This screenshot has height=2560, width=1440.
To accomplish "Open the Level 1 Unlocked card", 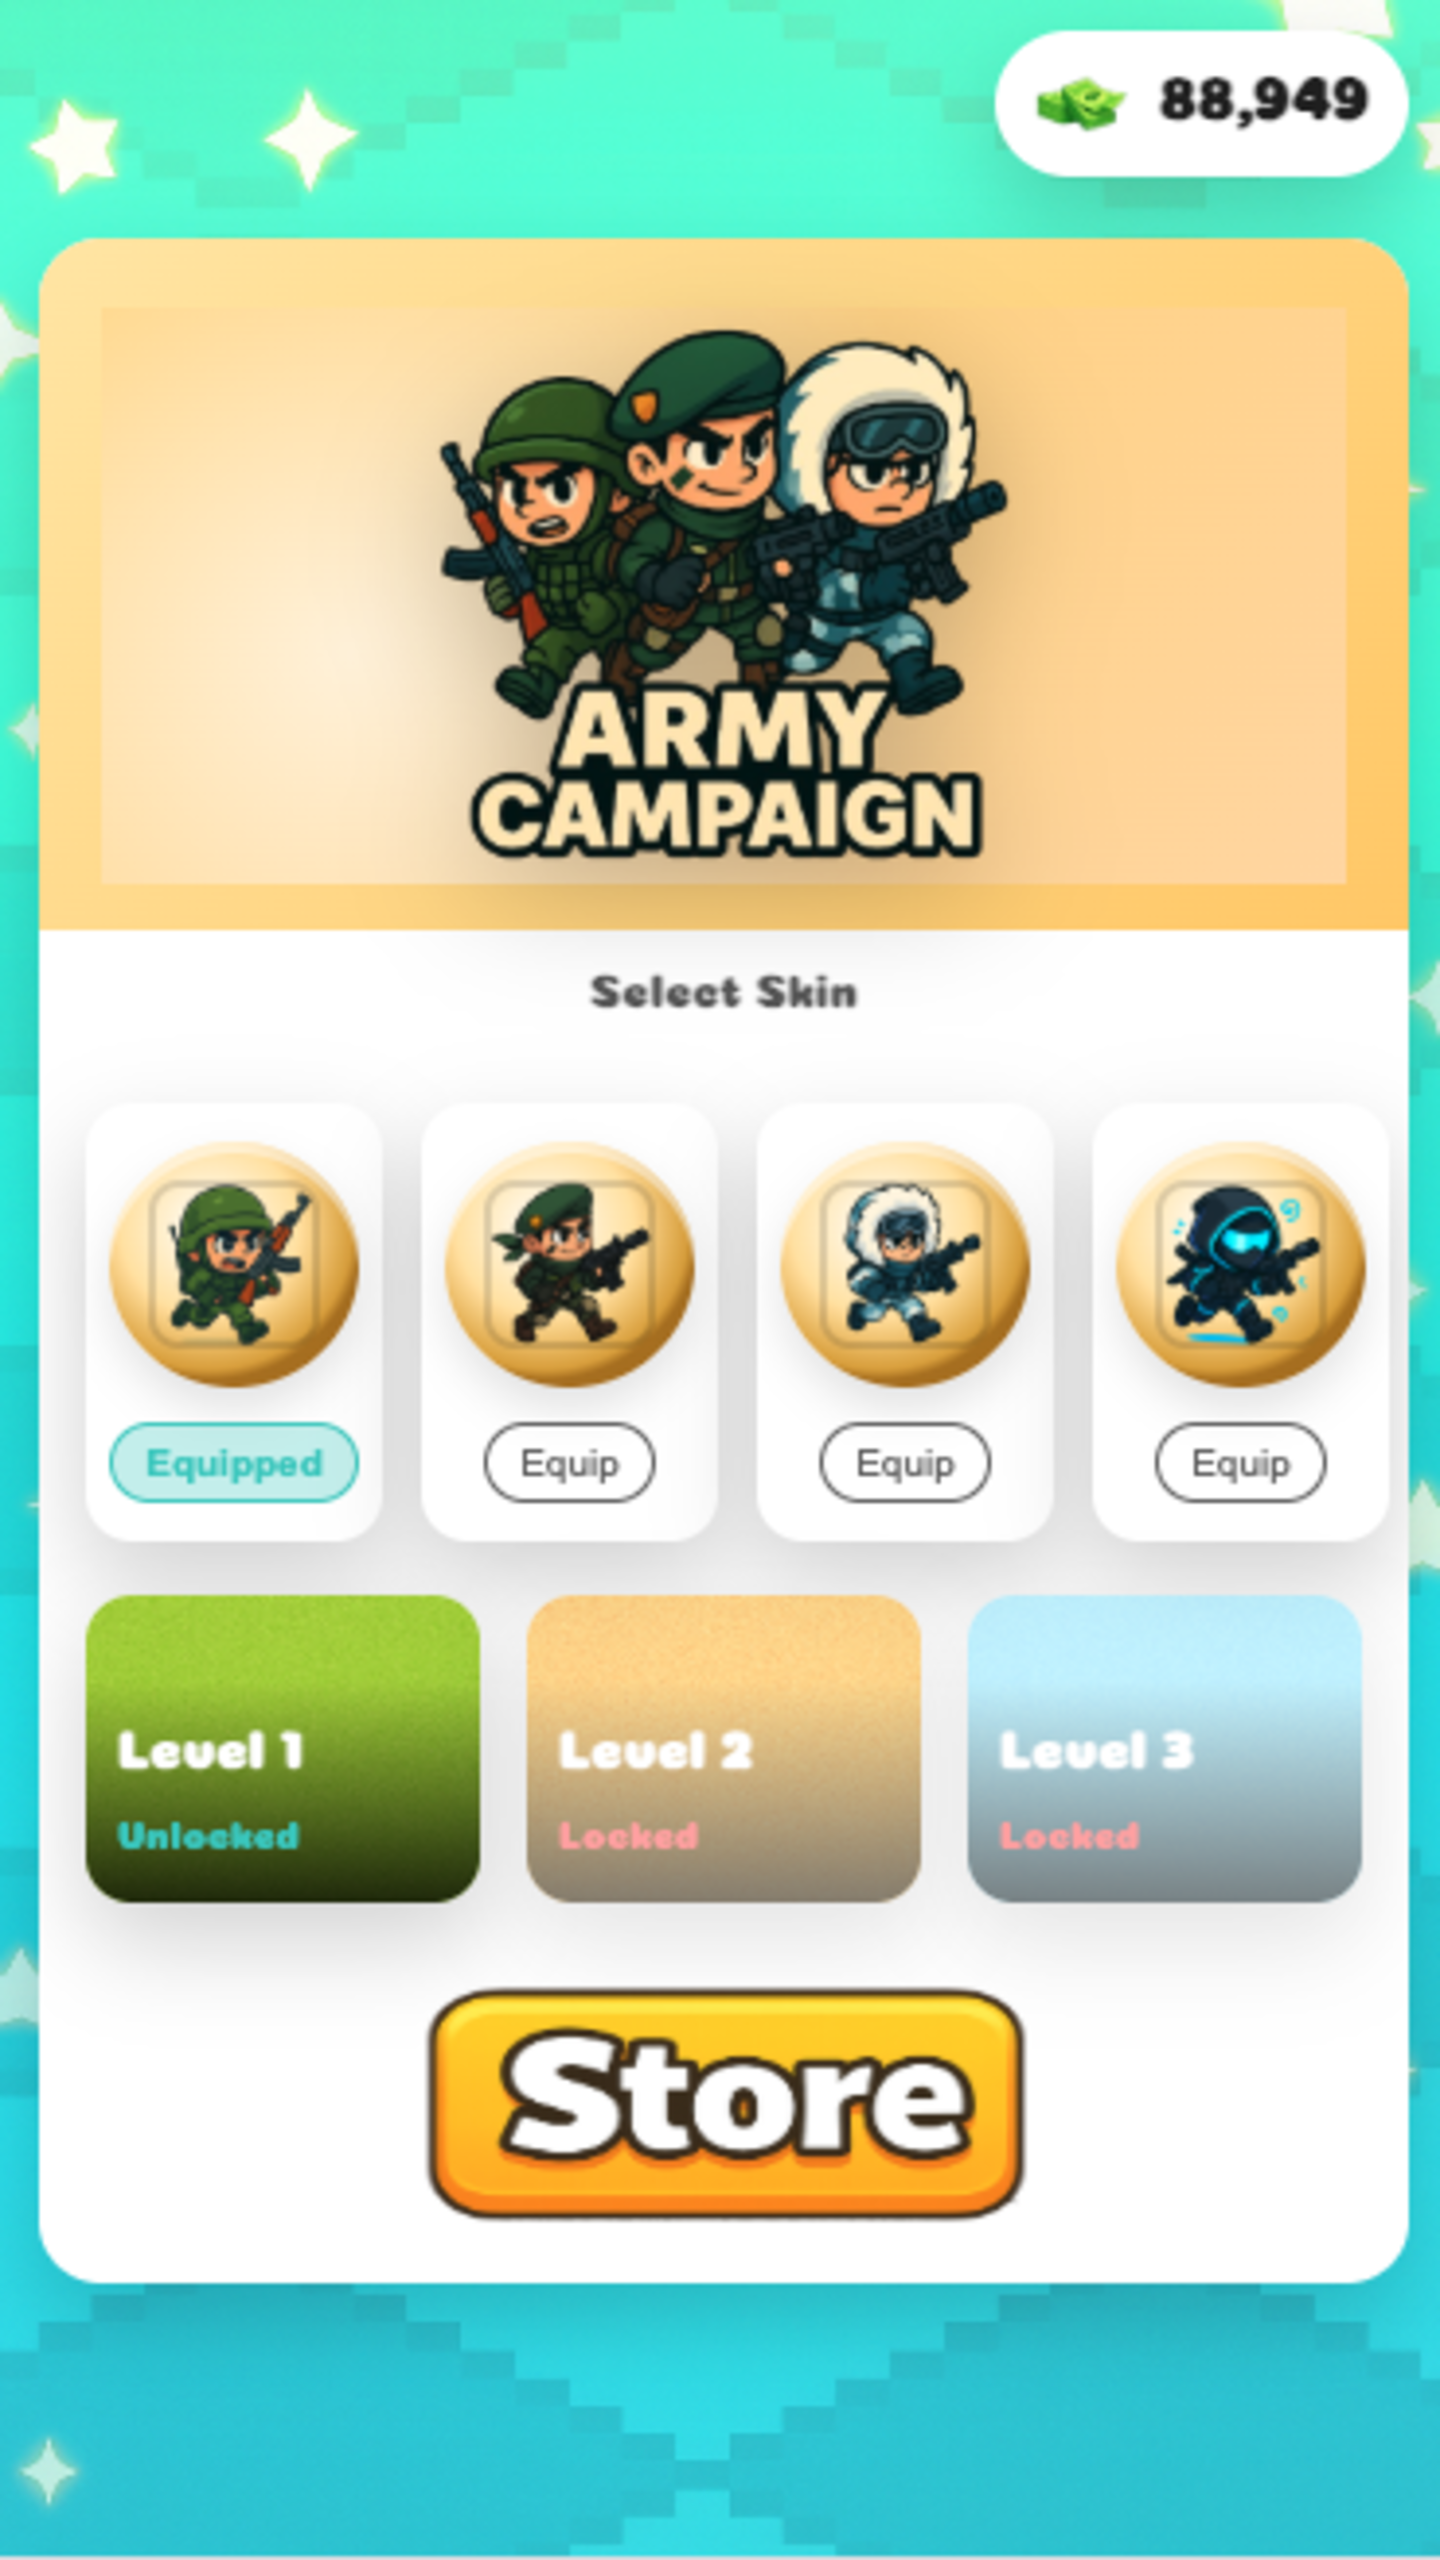I will click(283, 1749).
